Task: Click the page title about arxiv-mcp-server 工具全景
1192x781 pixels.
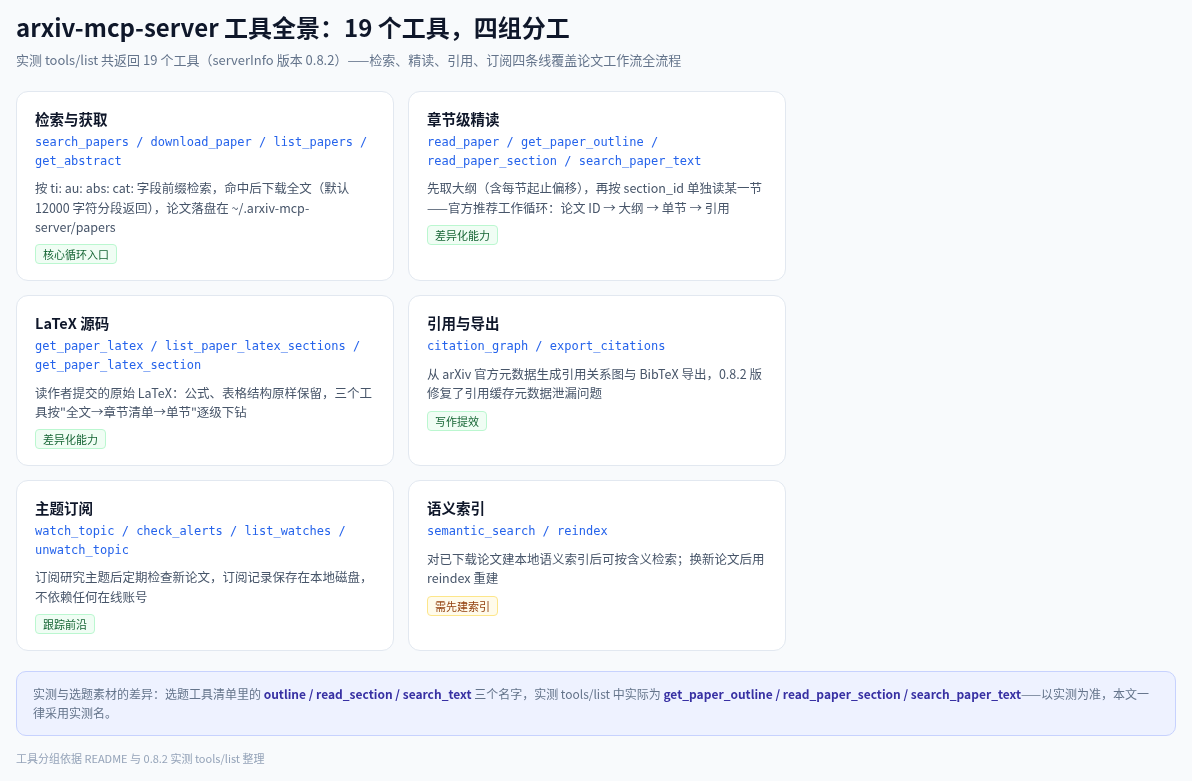Action: [x=293, y=28]
